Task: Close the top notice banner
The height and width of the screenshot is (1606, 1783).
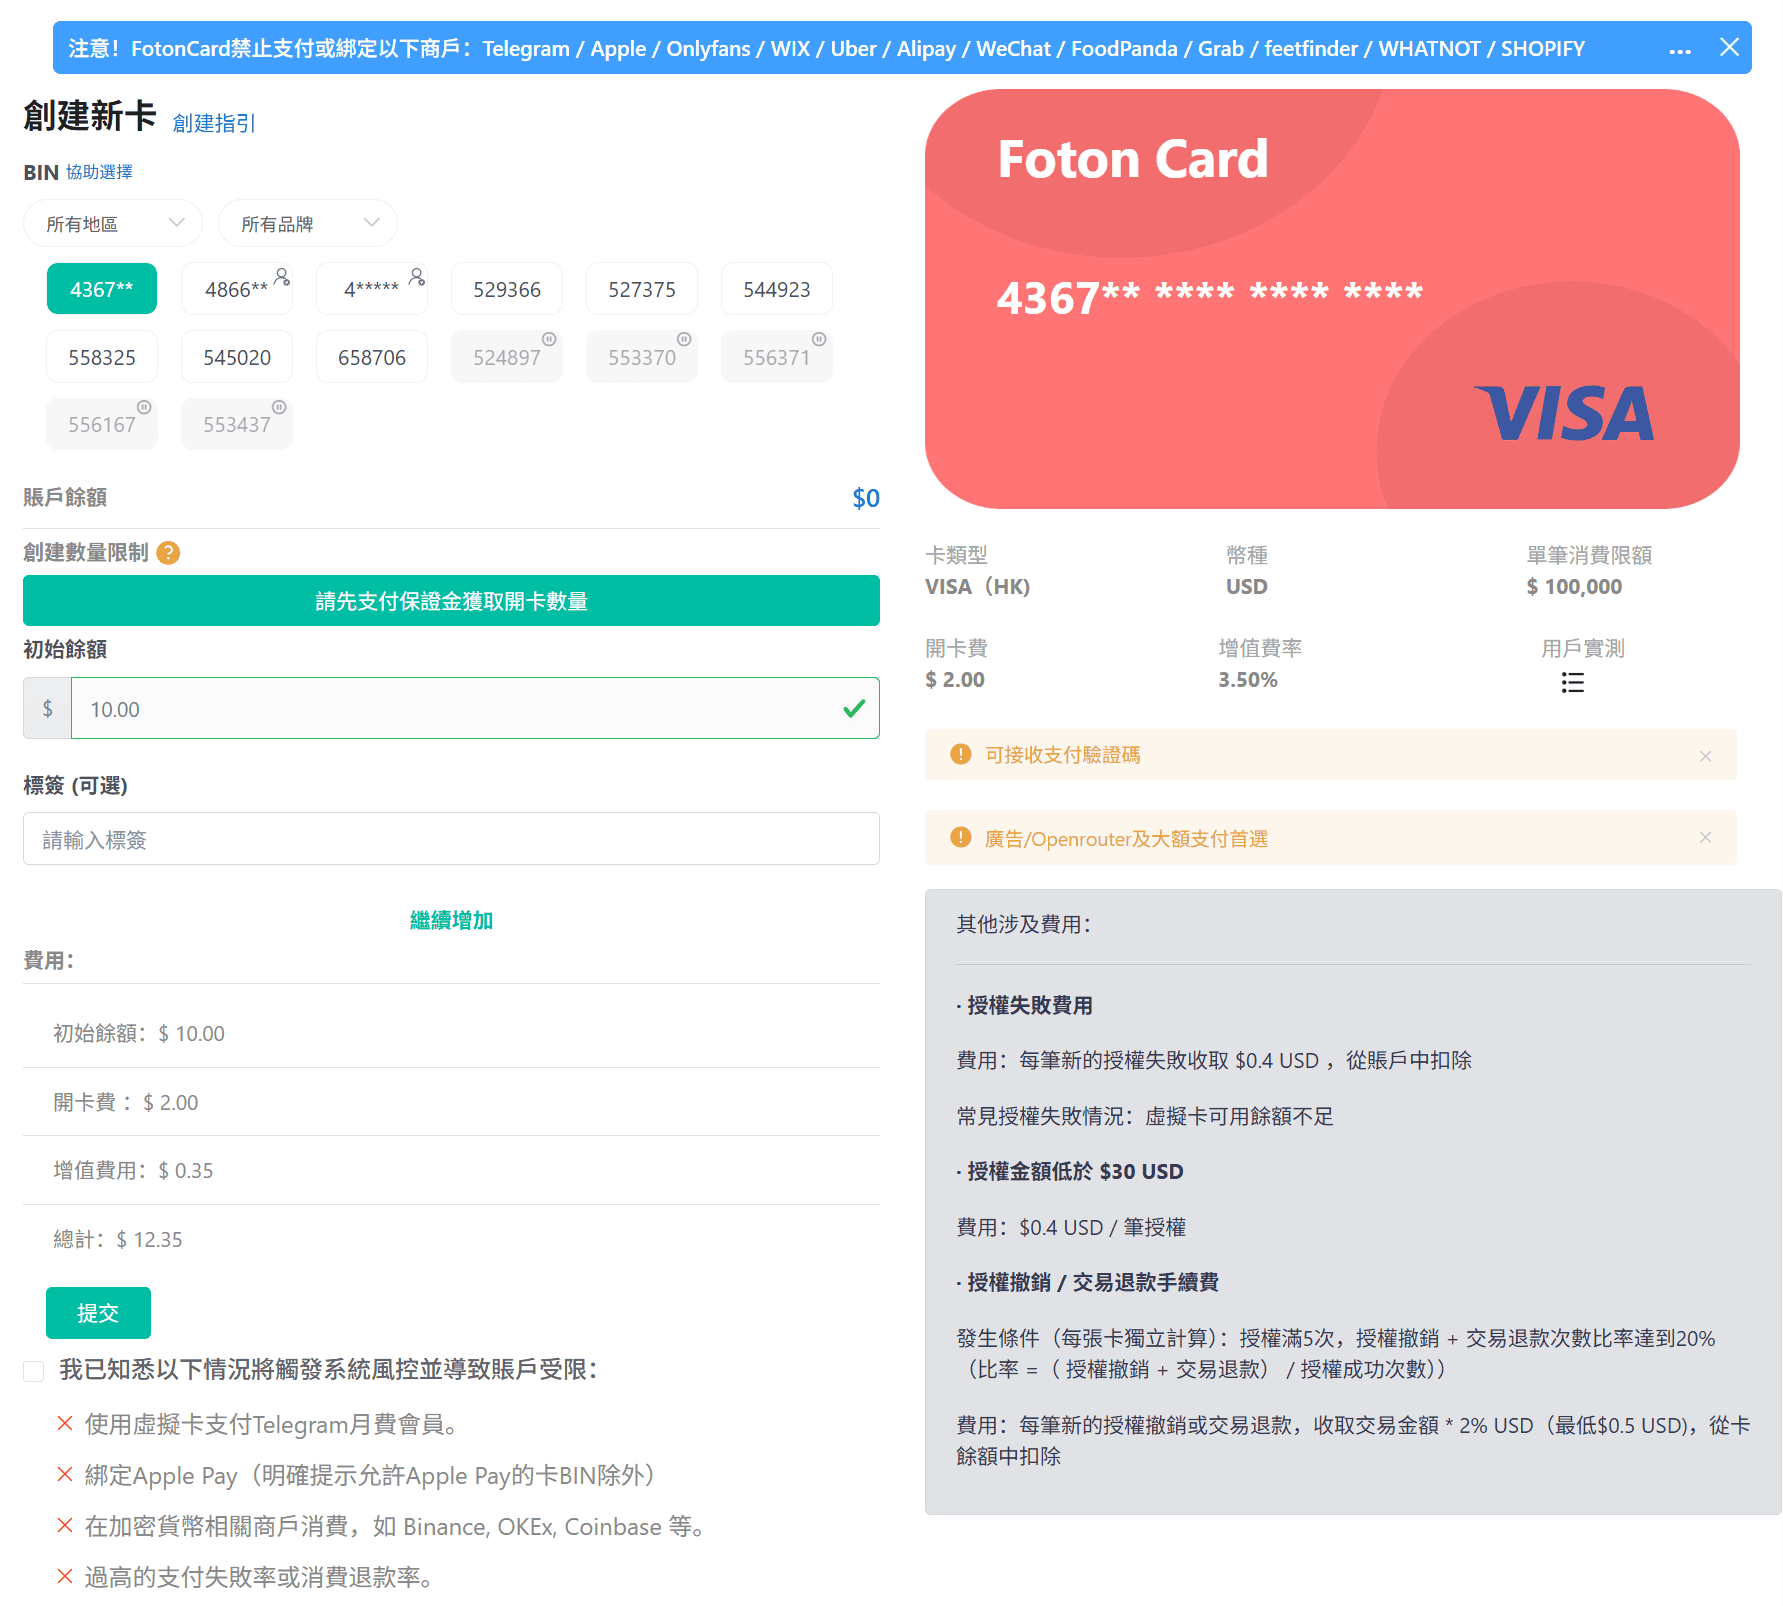Action: (1729, 47)
